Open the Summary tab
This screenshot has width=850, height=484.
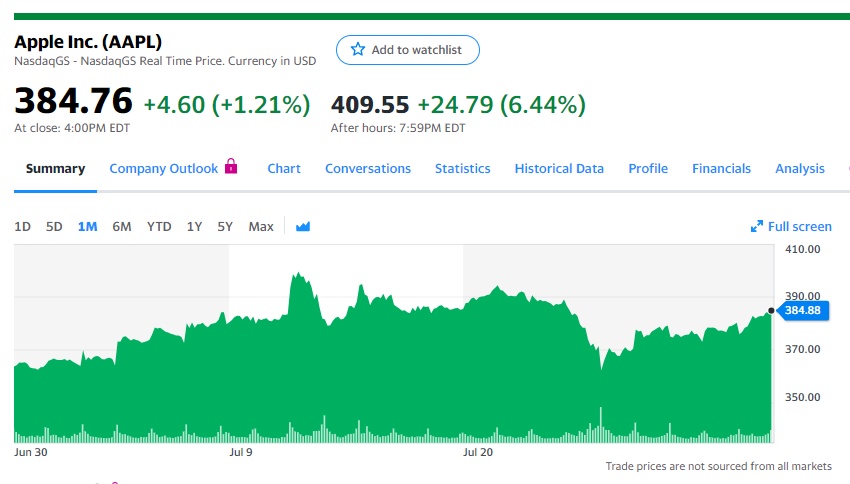tap(55, 169)
